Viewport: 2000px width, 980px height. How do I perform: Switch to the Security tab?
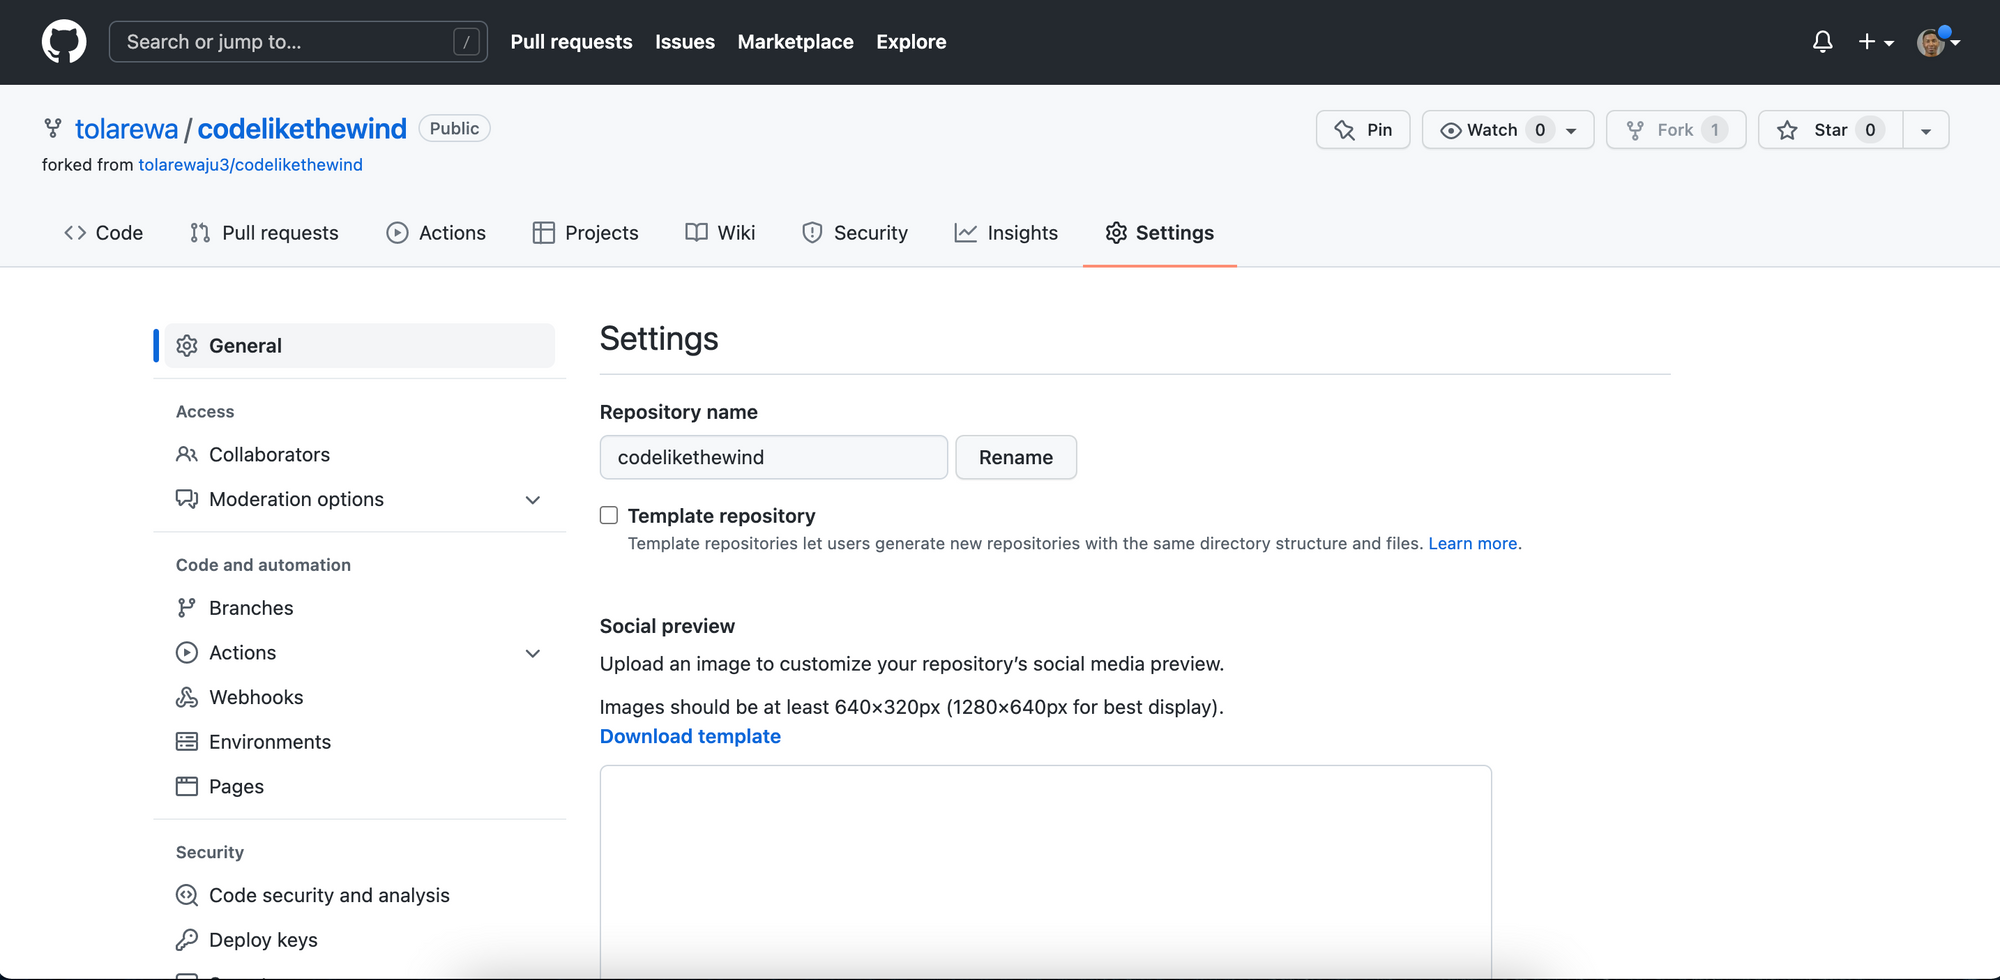pyautogui.click(x=855, y=233)
